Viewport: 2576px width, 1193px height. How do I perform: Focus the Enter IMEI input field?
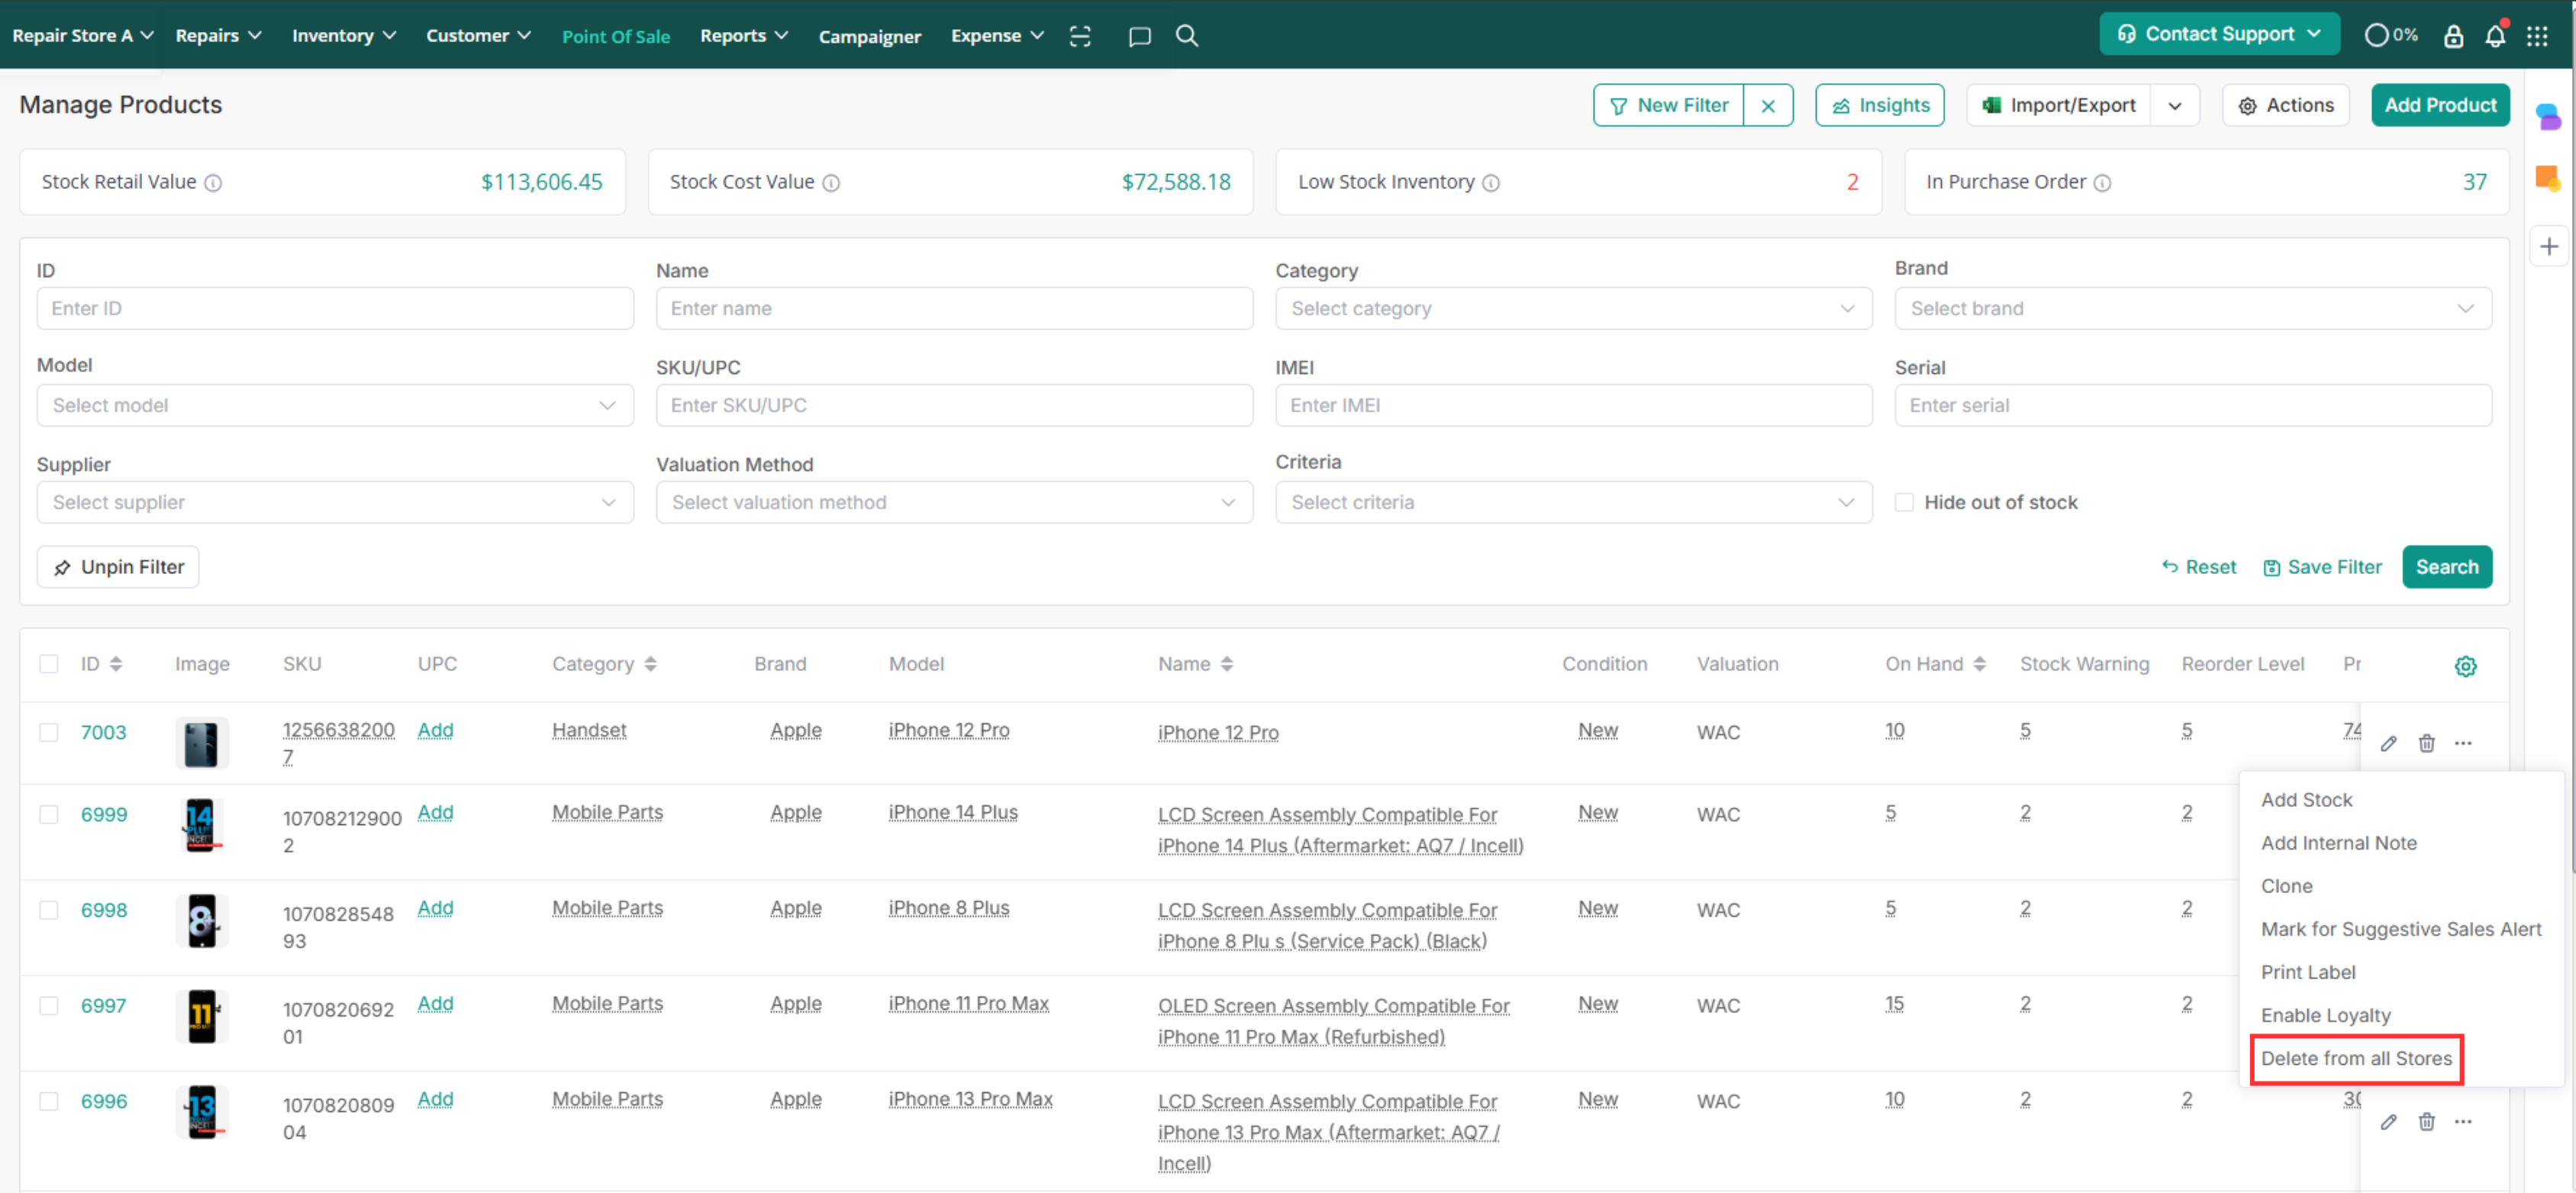pyautogui.click(x=1573, y=405)
